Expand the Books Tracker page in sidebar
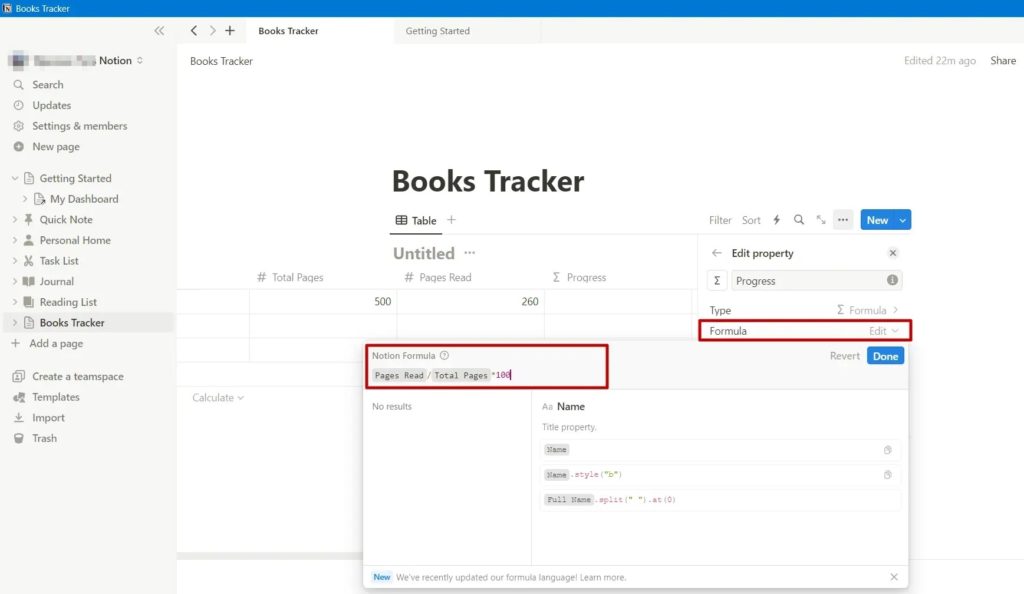Viewport: 1024px width, 594px height. [x=14, y=323]
